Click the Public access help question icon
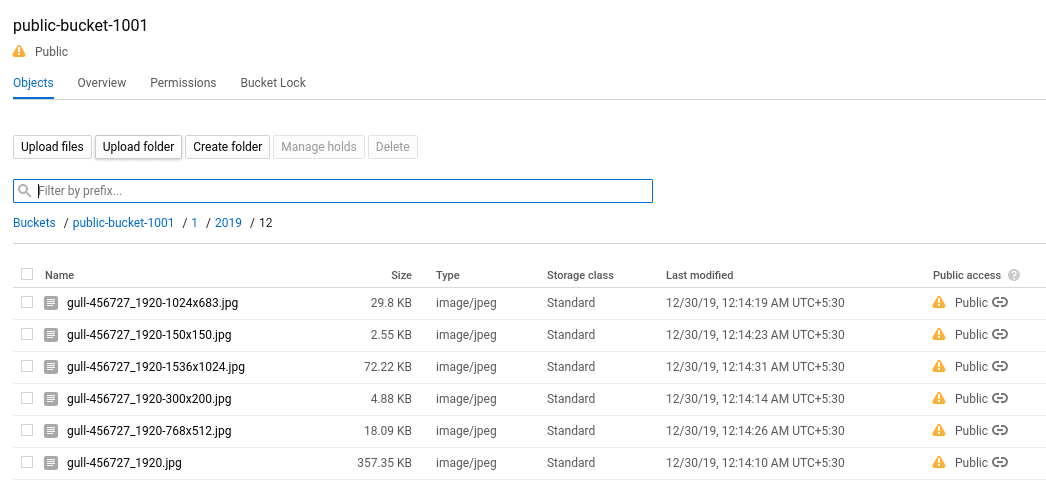Viewport: 1046px width, 484px height. click(x=1014, y=275)
